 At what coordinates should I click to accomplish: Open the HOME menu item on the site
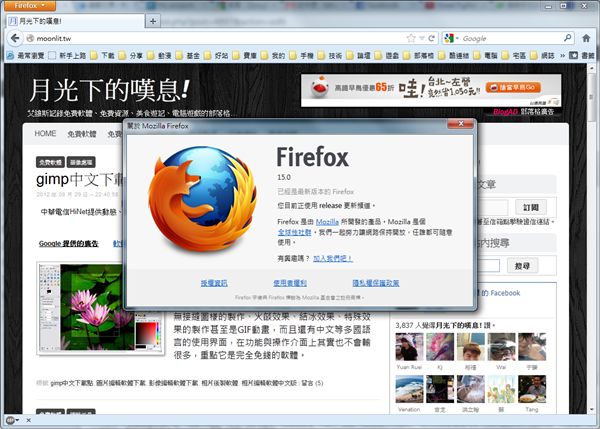pyautogui.click(x=46, y=133)
